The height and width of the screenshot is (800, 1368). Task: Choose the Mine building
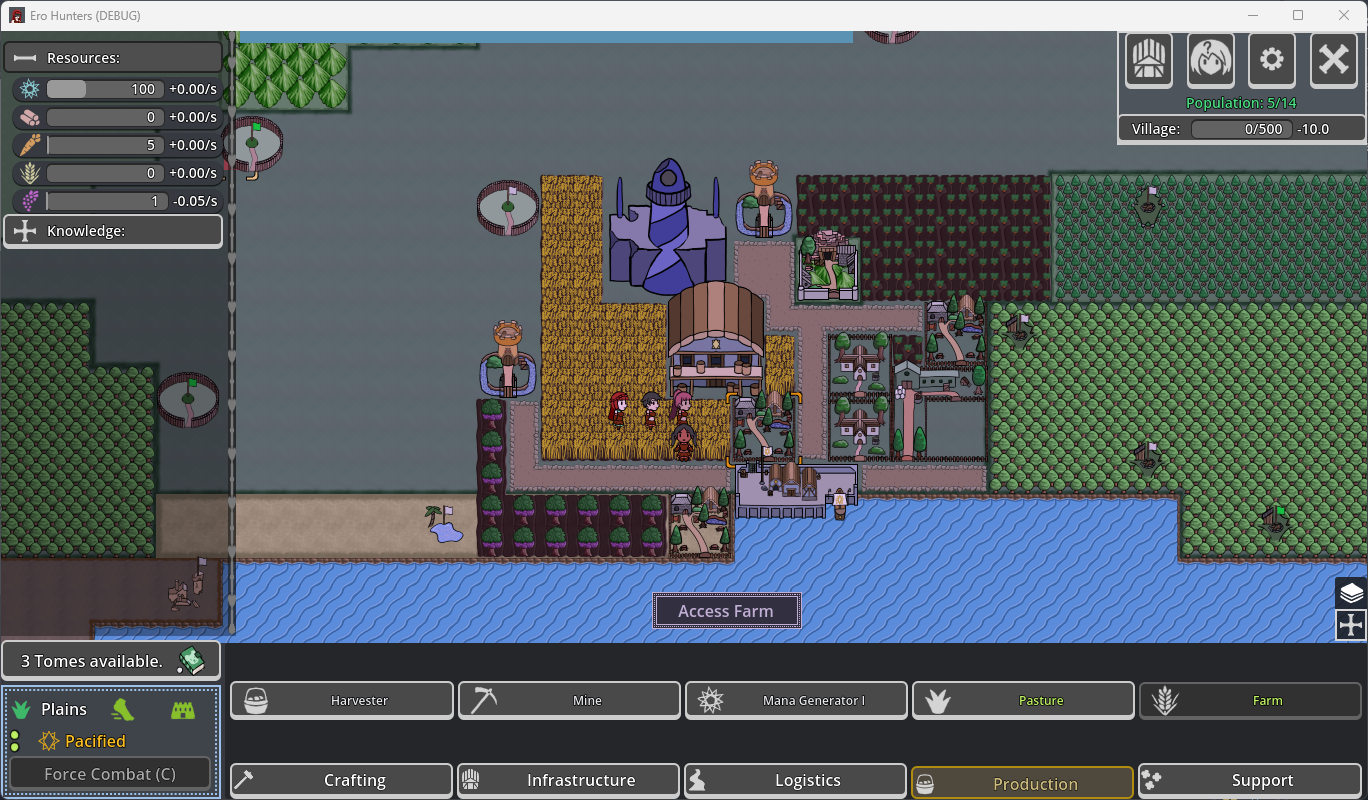click(568, 700)
